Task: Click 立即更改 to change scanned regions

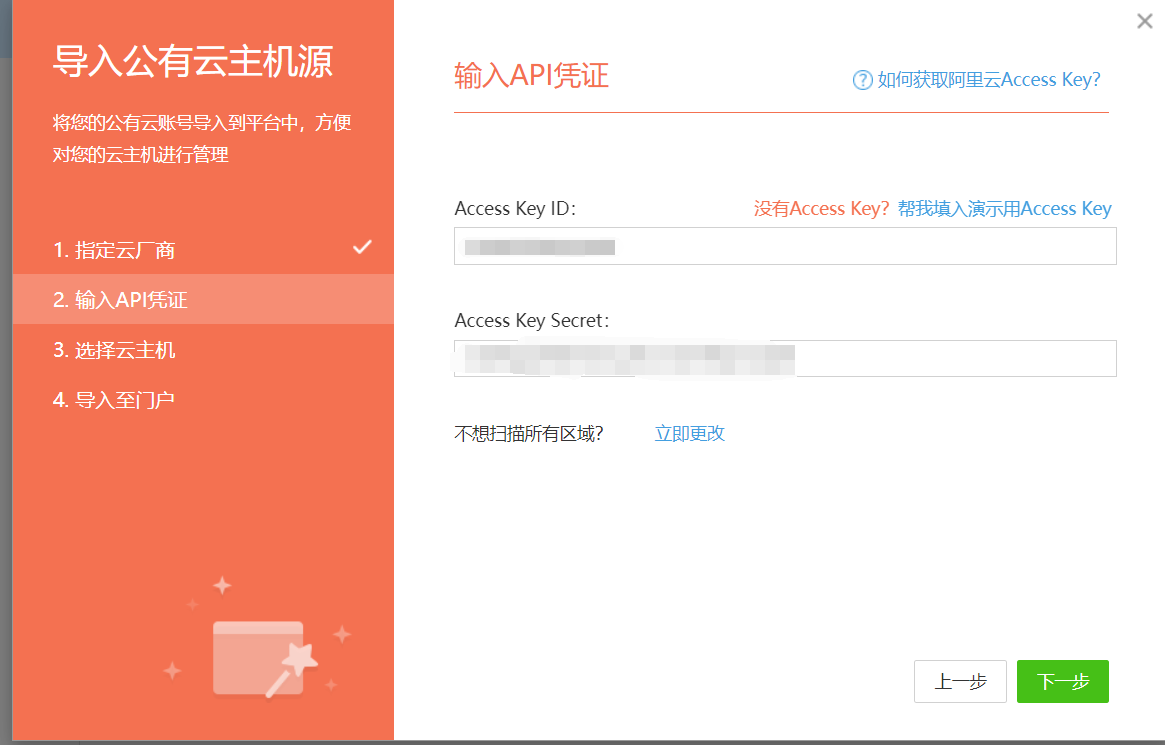Action: click(x=689, y=433)
